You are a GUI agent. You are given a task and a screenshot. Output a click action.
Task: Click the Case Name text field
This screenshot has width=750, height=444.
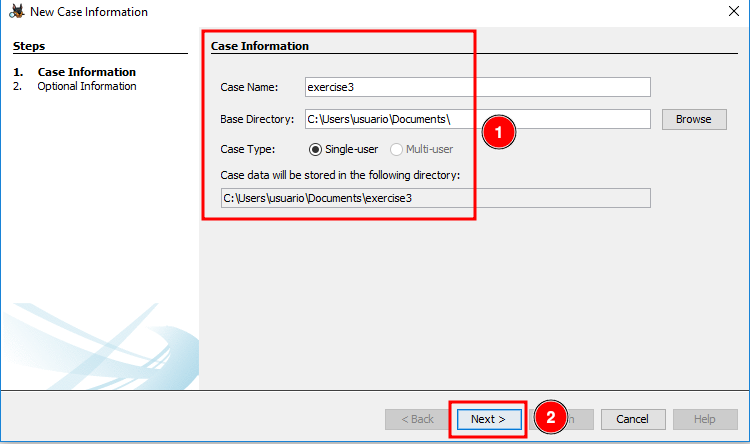477,87
